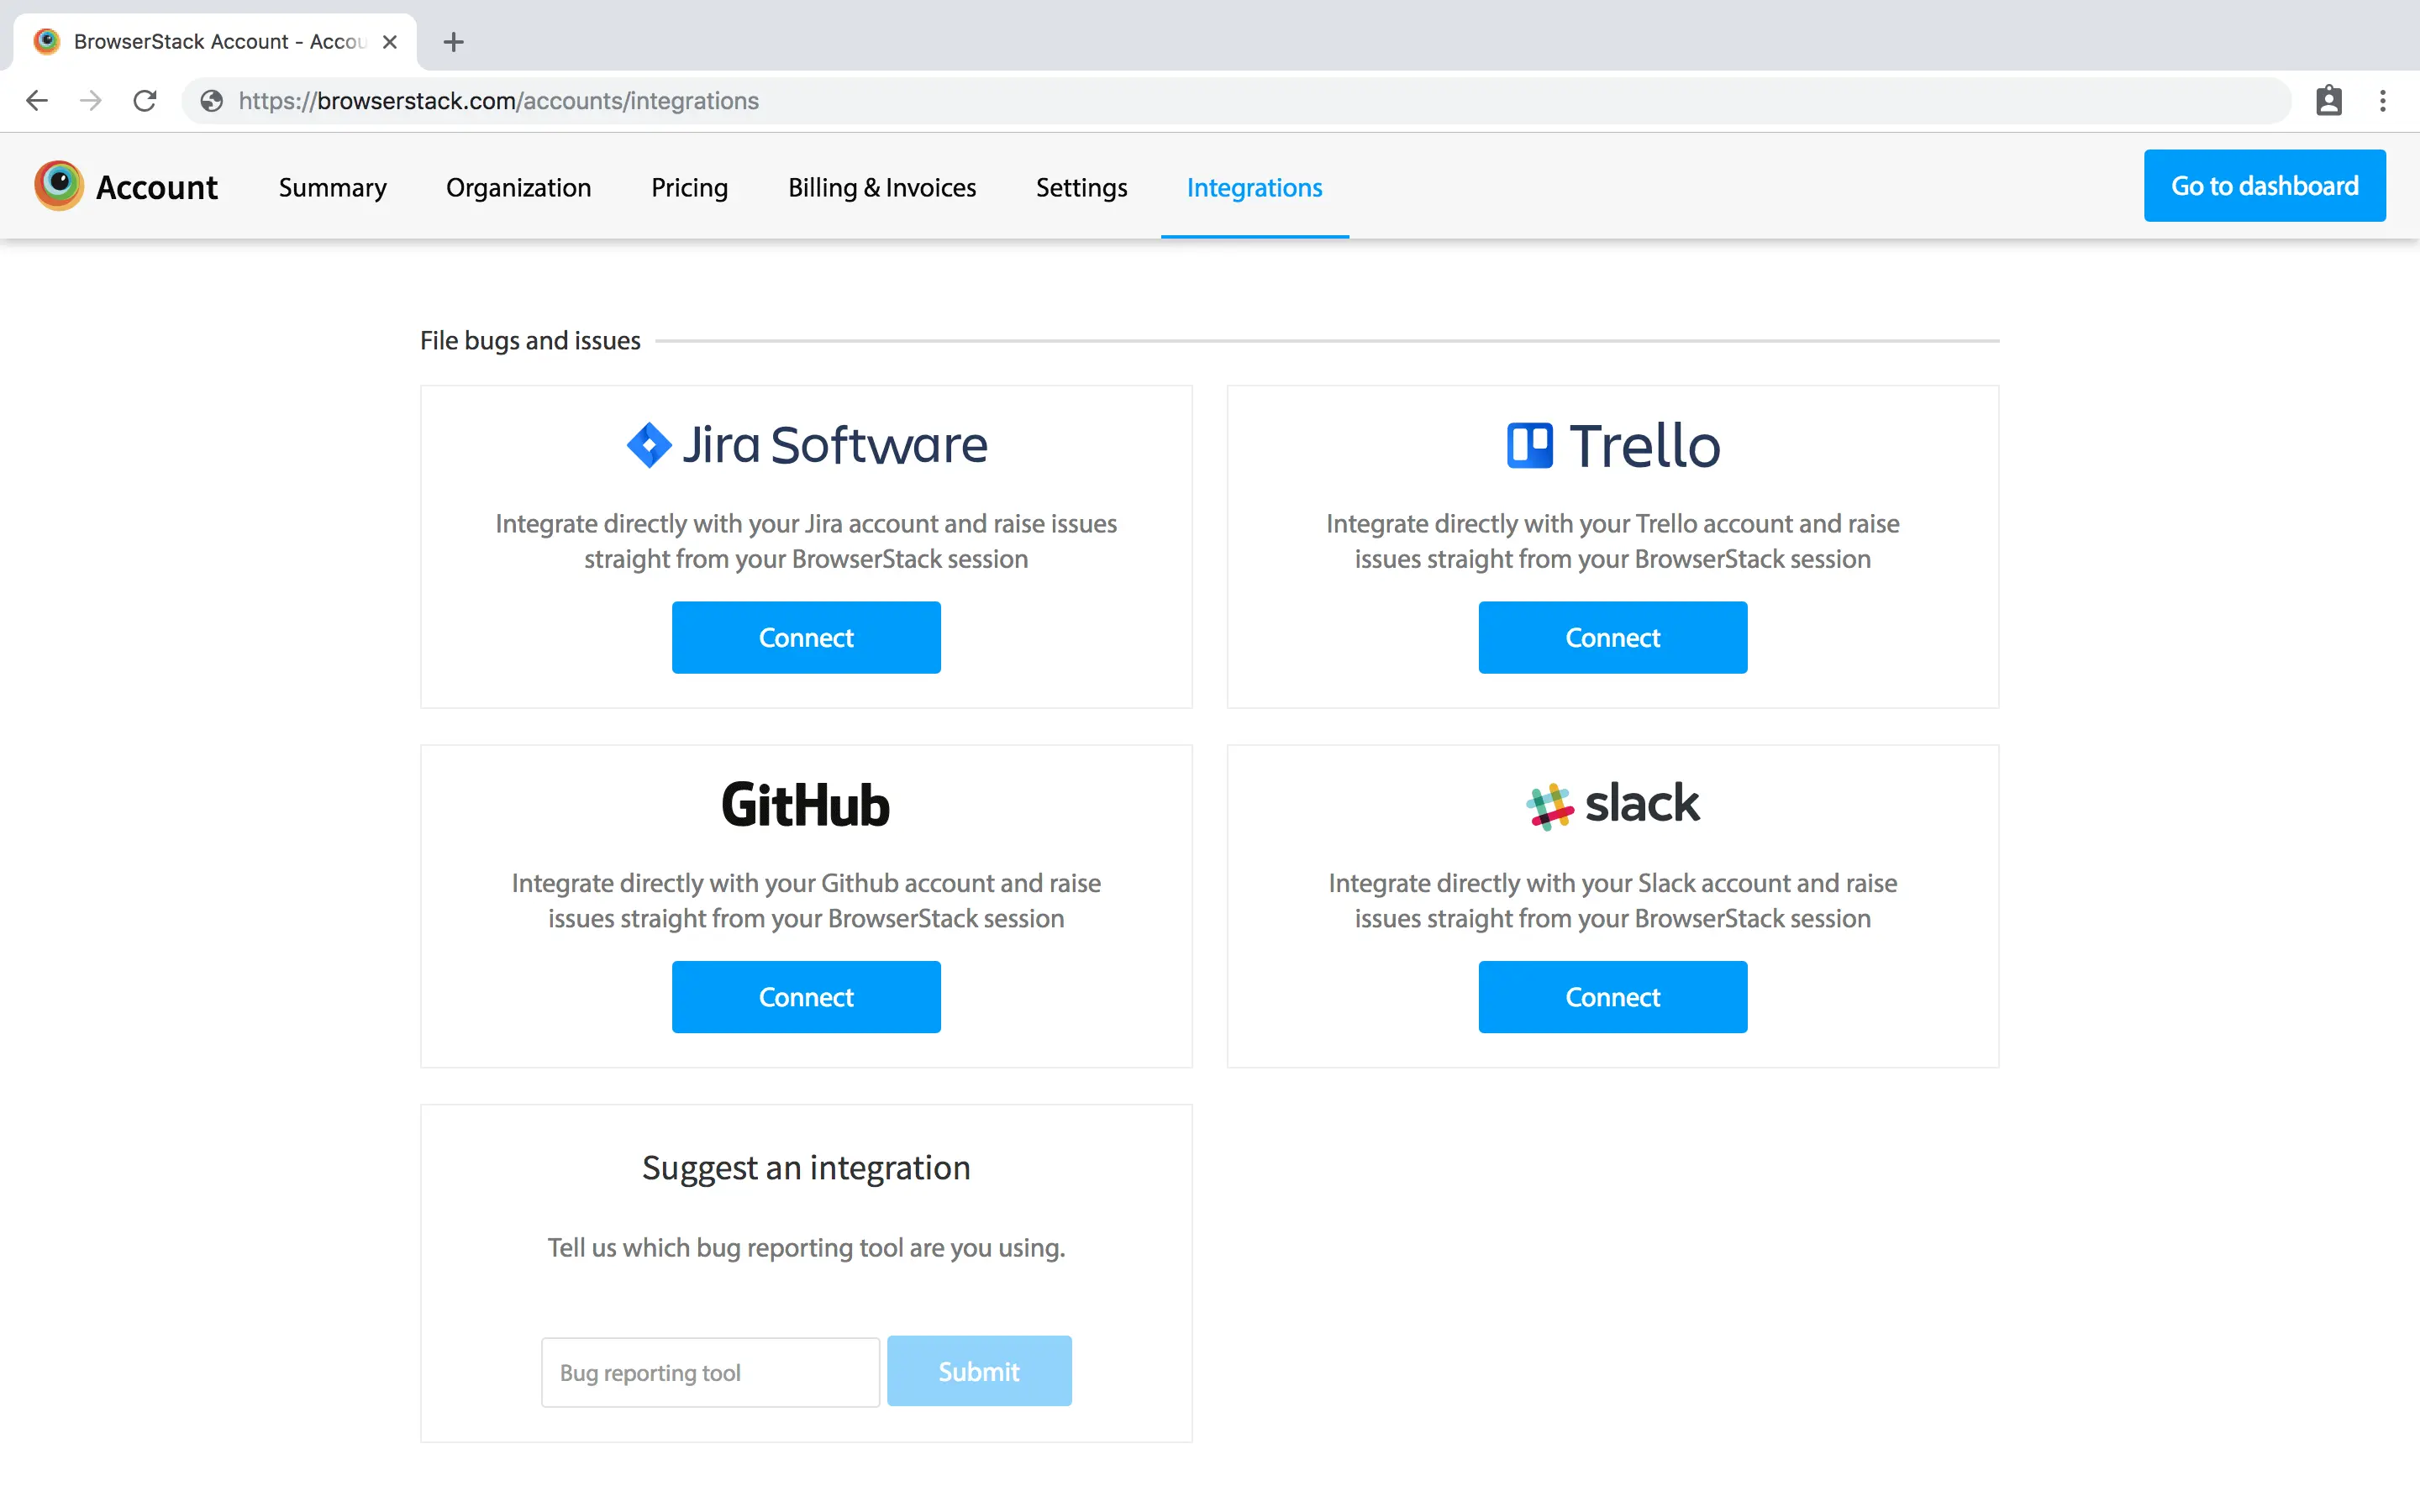Connect the GitHub integration
The image size is (2420, 1512).
coord(806,997)
